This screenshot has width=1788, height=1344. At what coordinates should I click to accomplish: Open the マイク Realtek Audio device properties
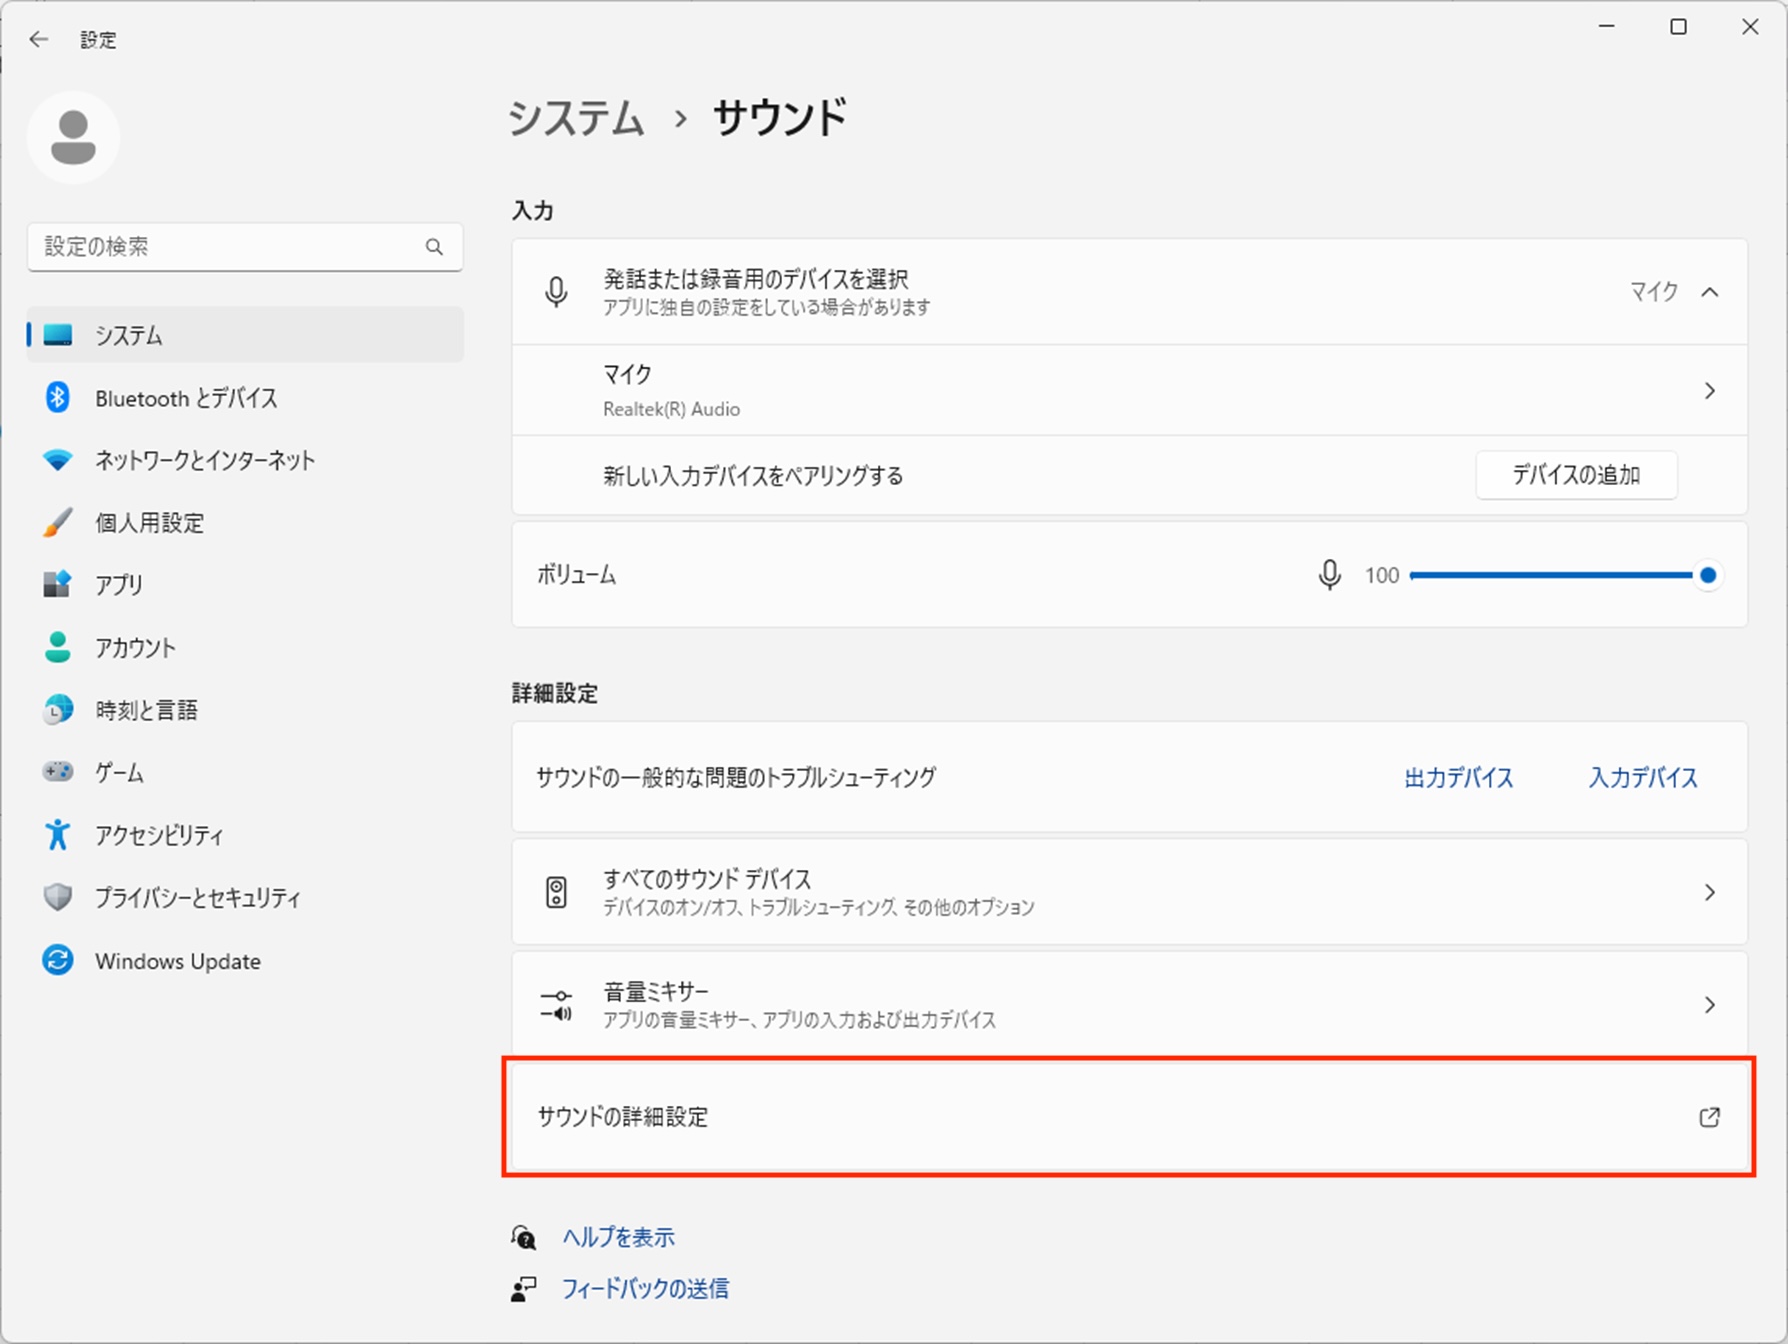[x=1128, y=390]
